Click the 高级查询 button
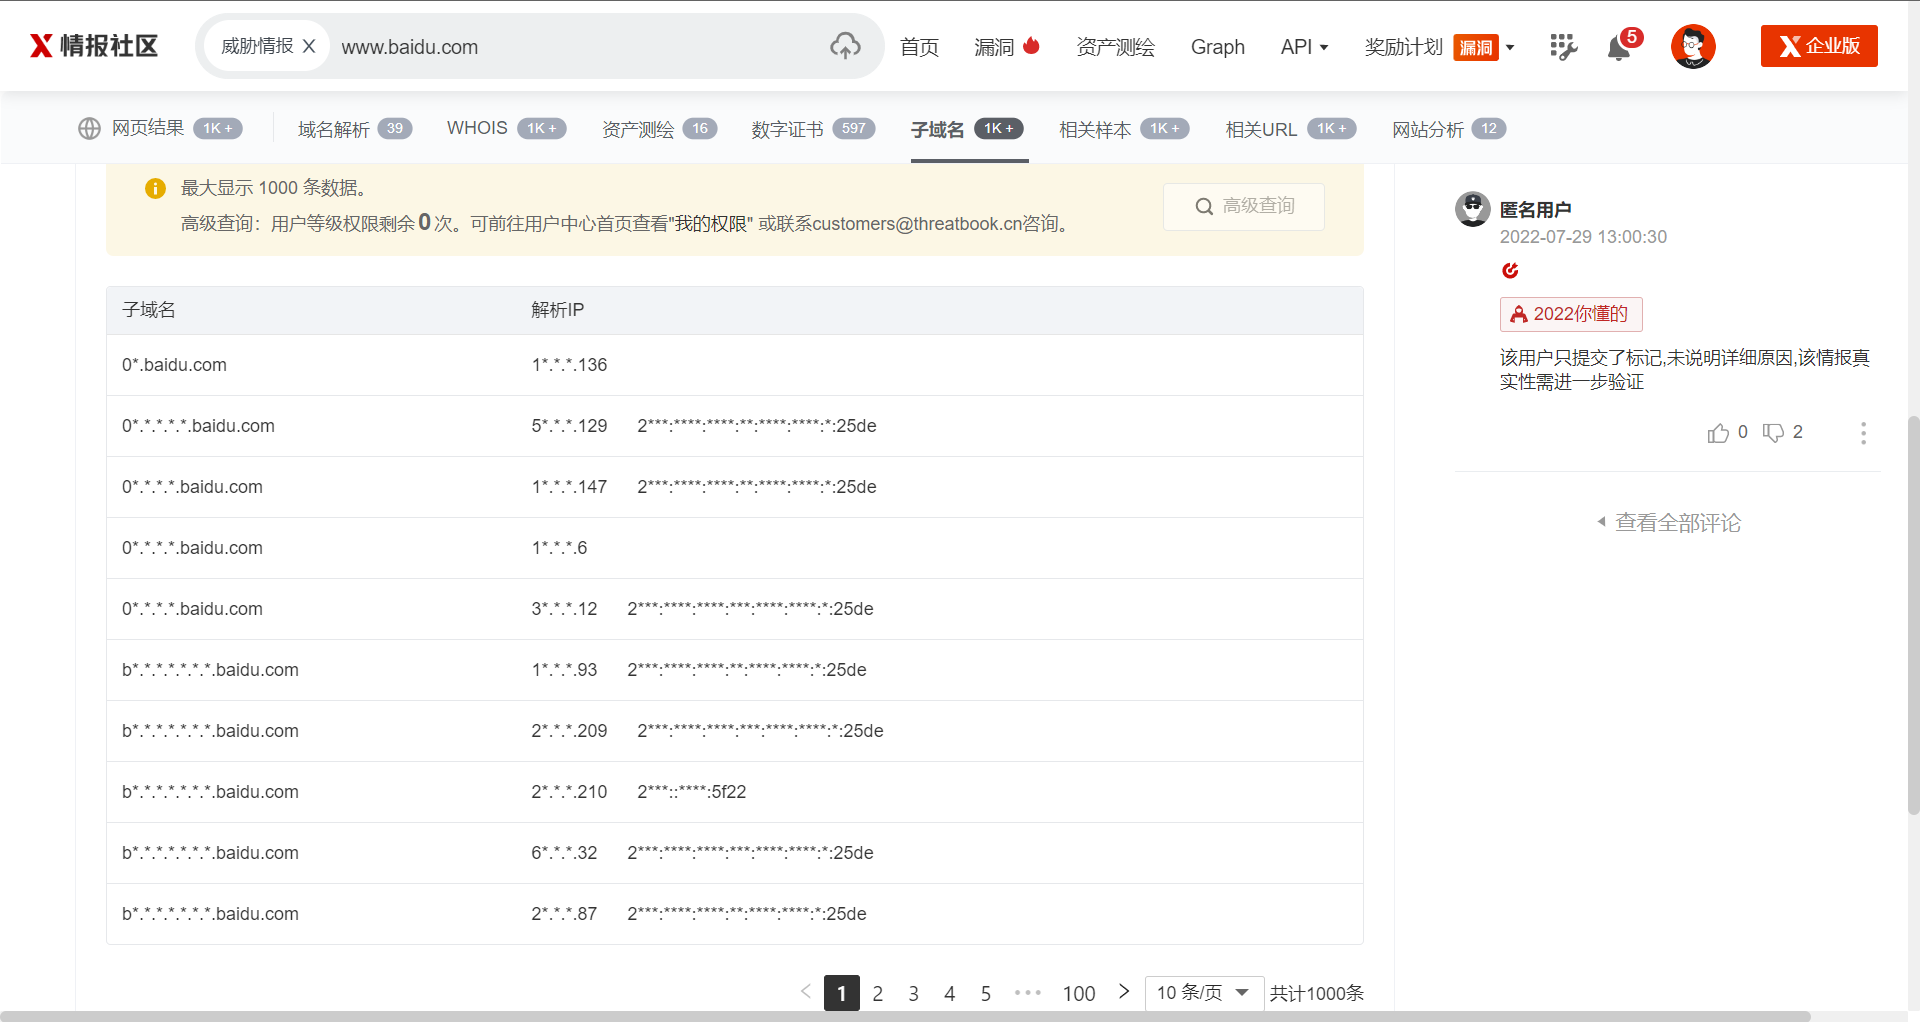Screen dimensions: 1920x1022 (x=1244, y=206)
